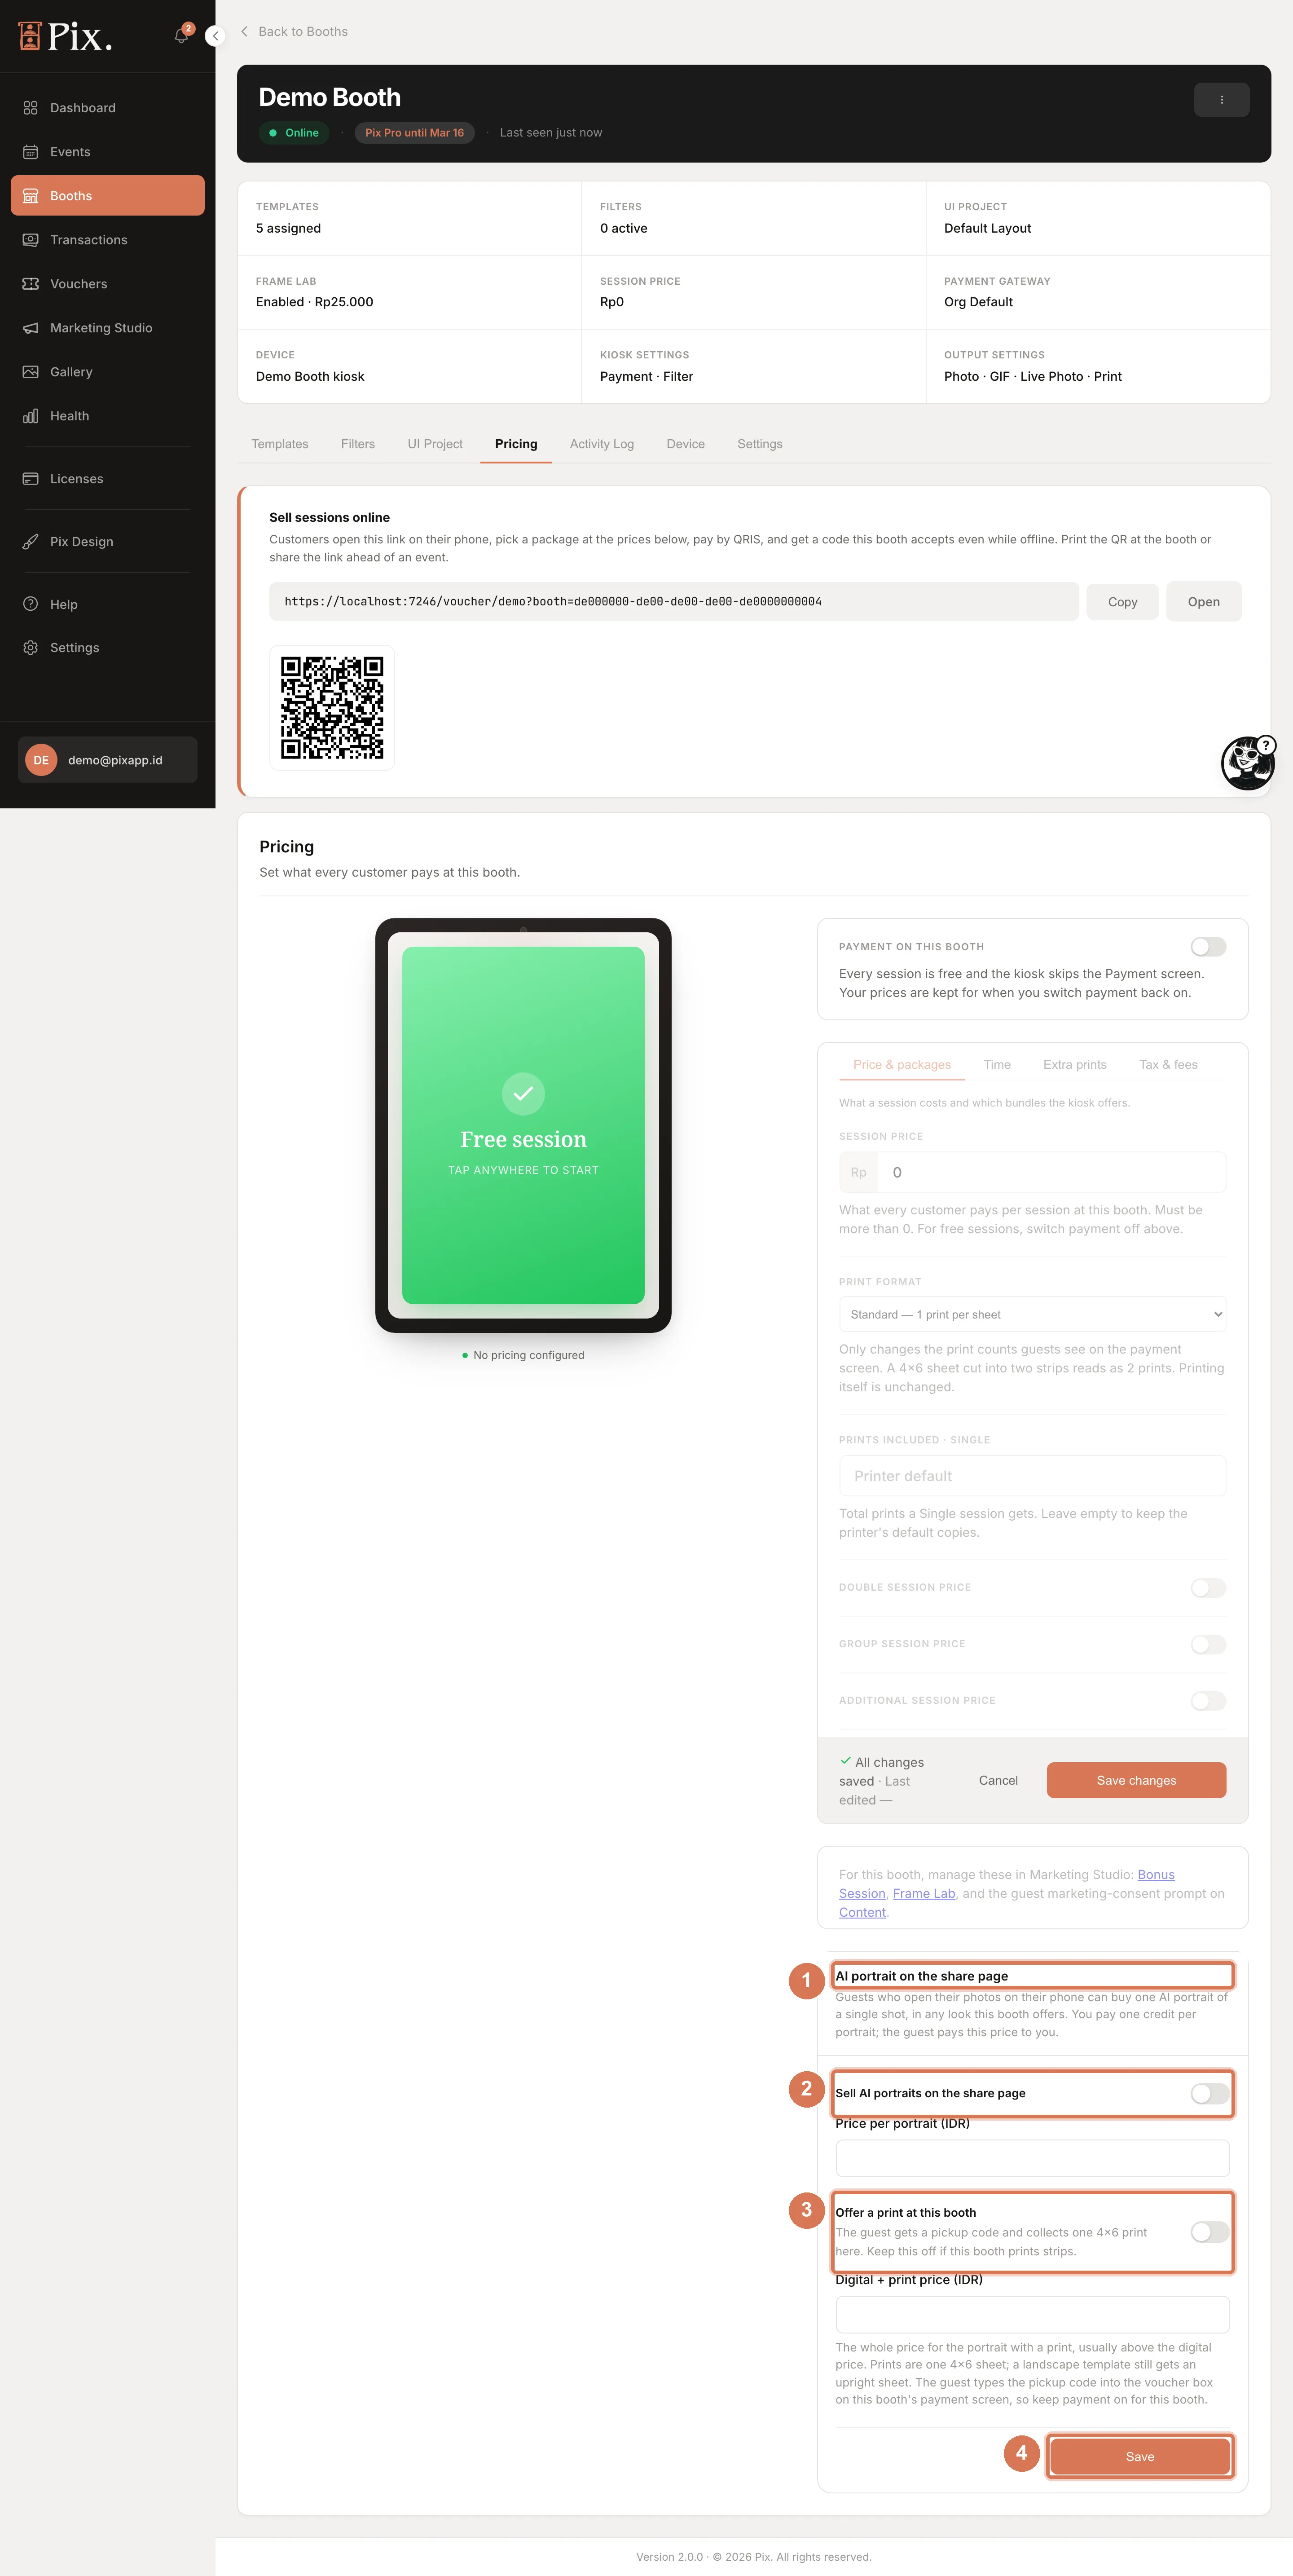Enable the Double session price toggle
Viewport: 1293px width, 2576px height.
point(1208,1588)
